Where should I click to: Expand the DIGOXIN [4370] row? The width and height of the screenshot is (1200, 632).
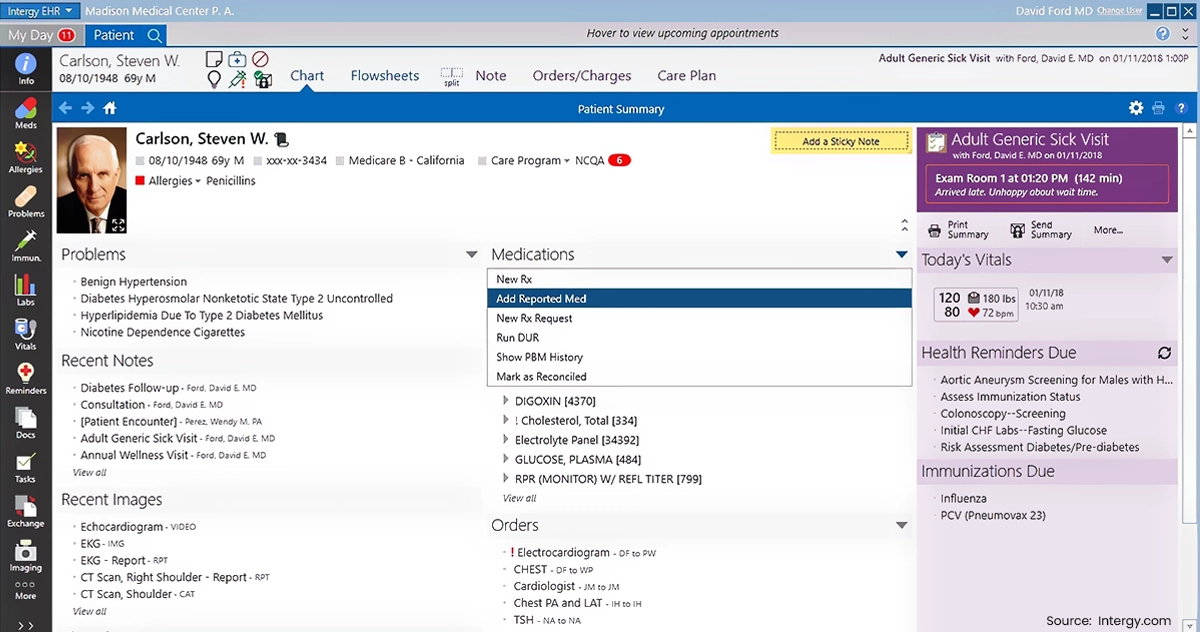point(505,401)
